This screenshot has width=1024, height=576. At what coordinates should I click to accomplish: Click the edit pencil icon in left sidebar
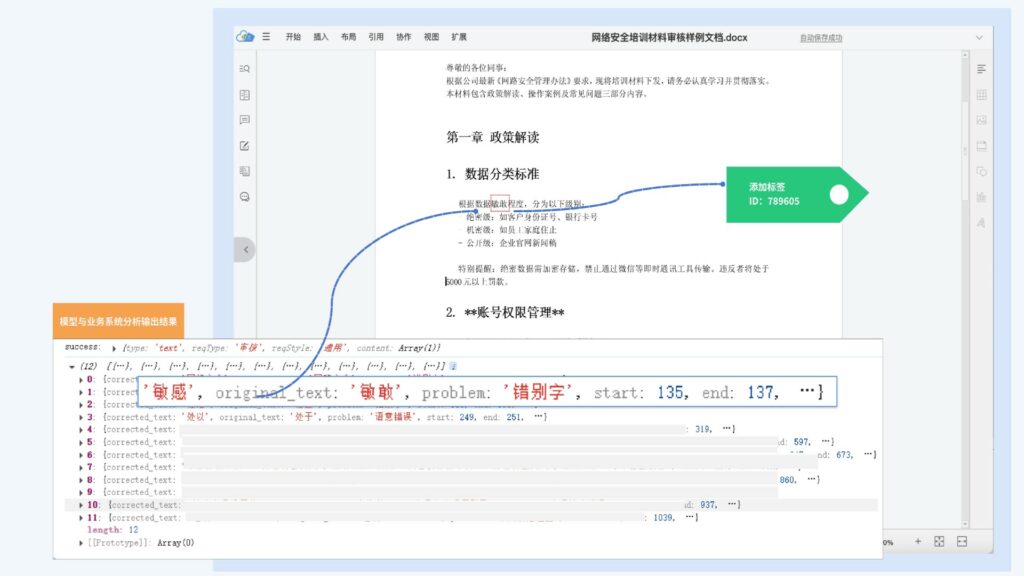(244, 146)
